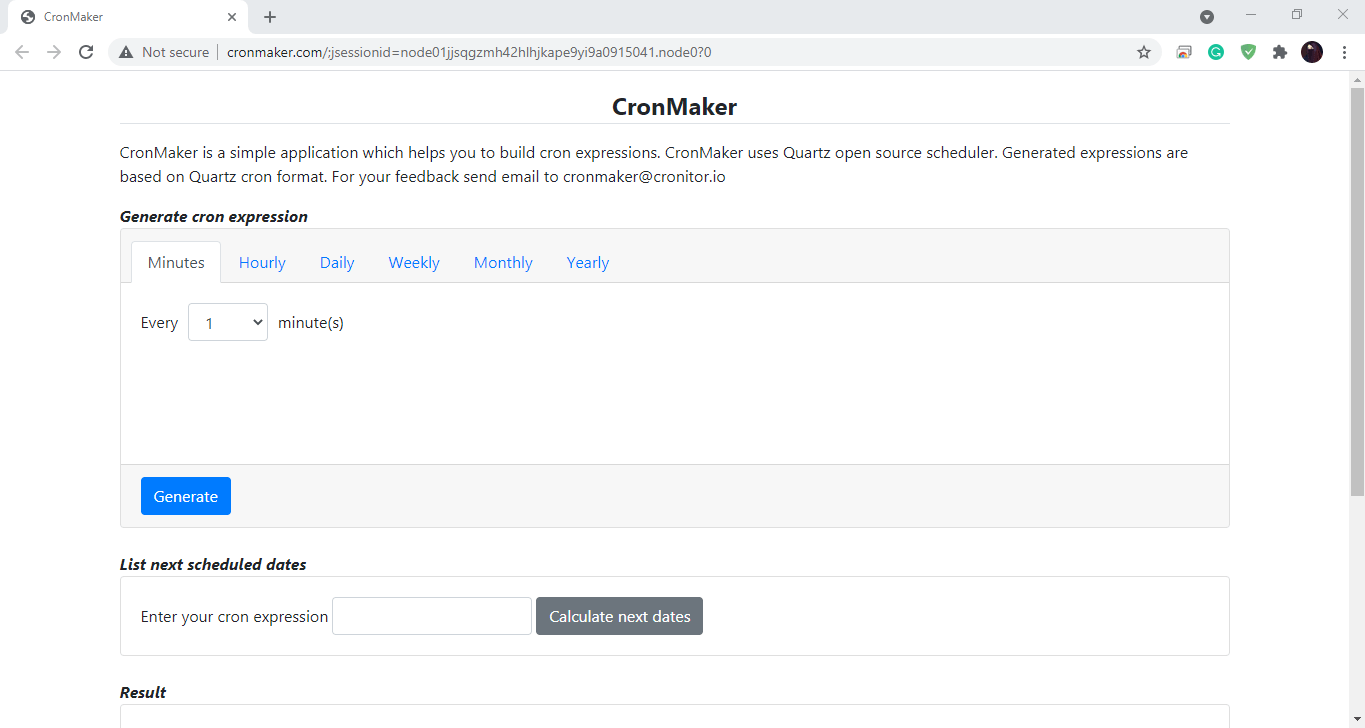Reload the page with refresh icon
The width and height of the screenshot is (1365, 728).
86,52
